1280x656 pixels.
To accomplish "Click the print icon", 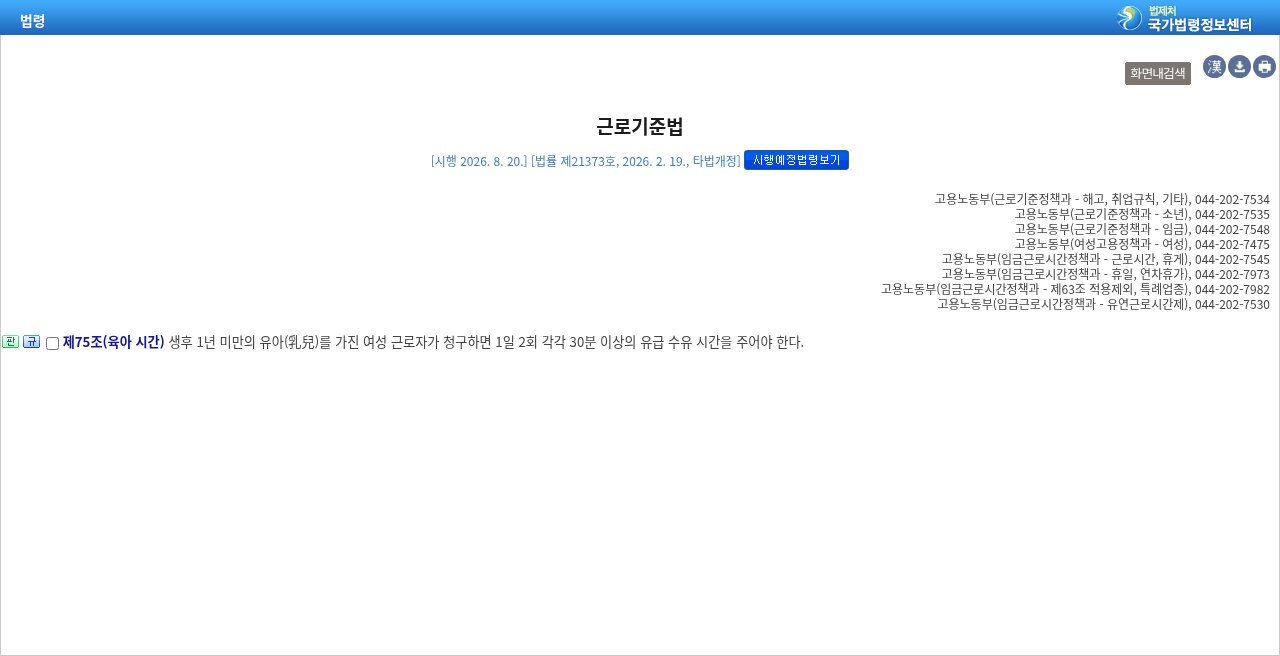I will pyautogui.click(x=1264, y=67).
